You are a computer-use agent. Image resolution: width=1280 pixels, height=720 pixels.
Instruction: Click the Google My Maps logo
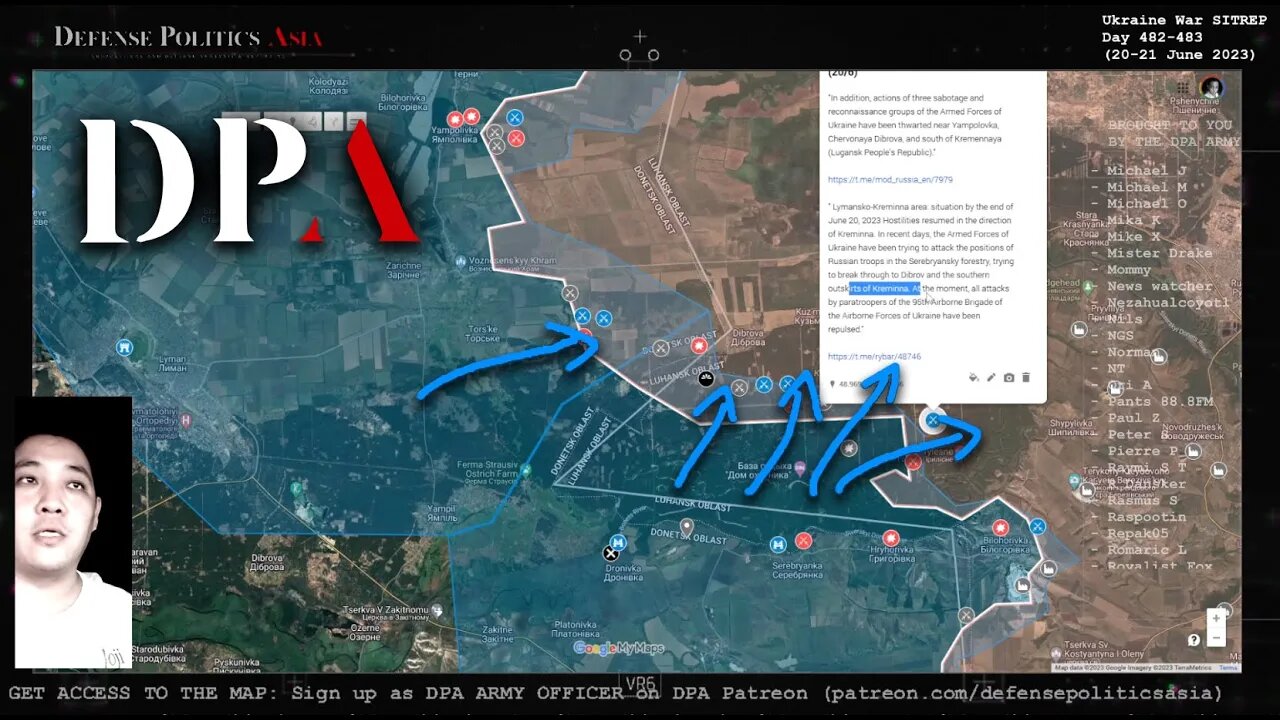pyautogui.click(x=620, y=648)
